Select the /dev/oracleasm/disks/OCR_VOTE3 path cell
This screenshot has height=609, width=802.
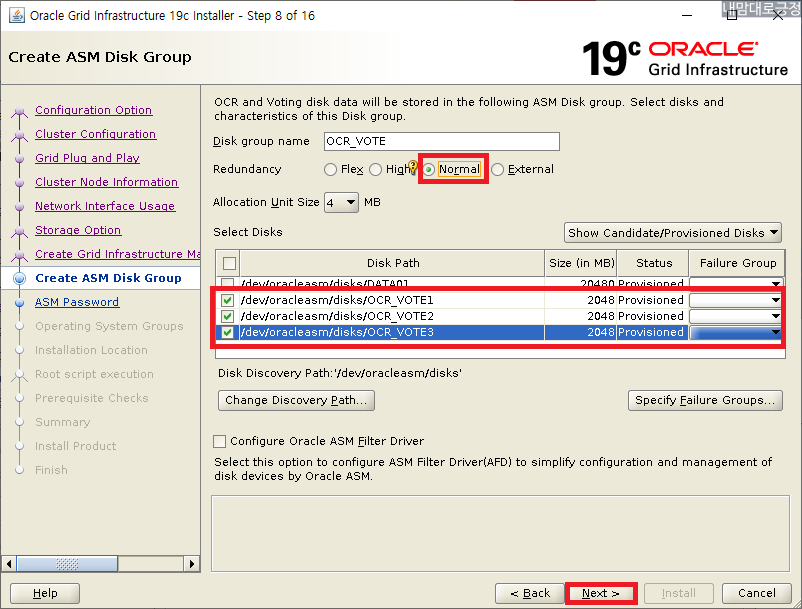point(392,332)
